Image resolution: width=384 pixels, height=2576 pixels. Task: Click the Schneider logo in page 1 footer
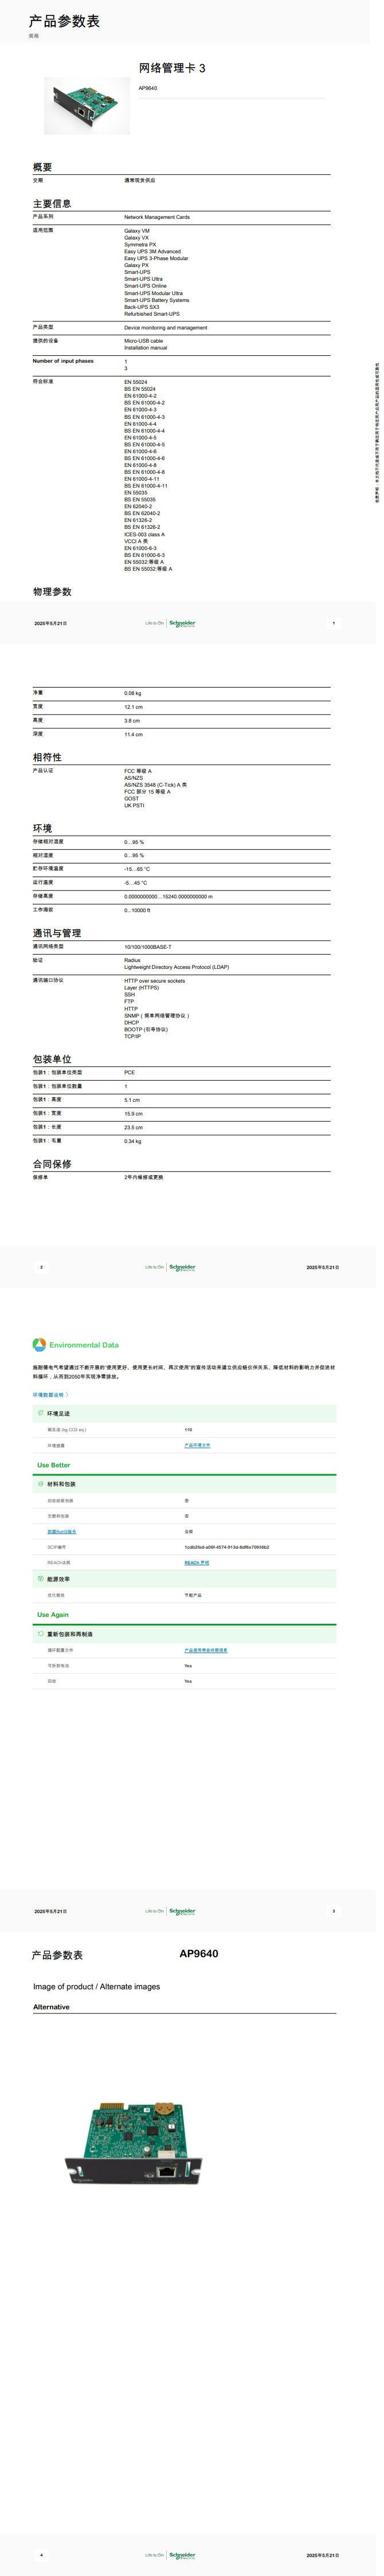(182, 623)
